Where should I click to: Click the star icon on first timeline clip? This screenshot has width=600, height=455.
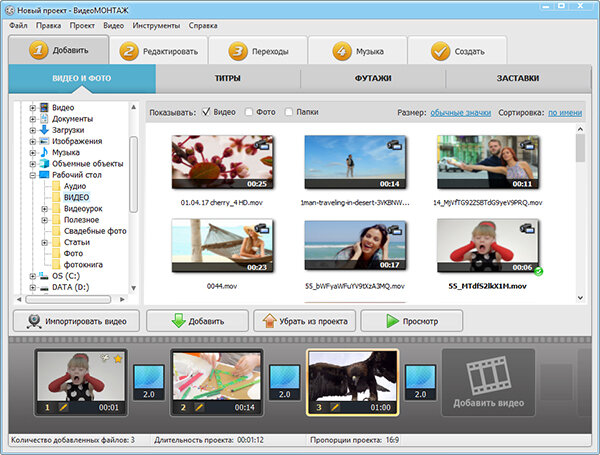point(118,359)
